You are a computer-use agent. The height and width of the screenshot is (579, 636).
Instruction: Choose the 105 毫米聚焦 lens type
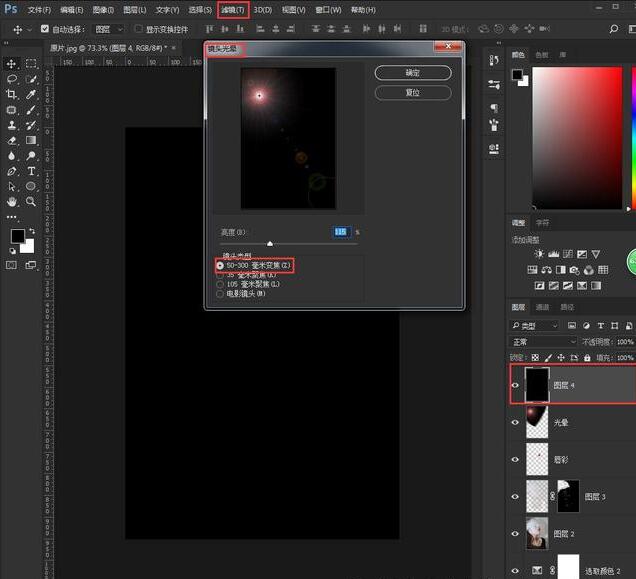click(221, 285)
